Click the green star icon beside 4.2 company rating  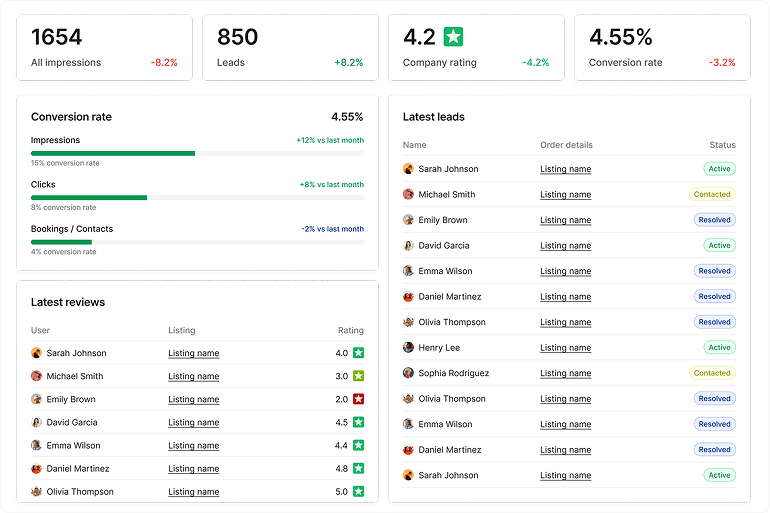[453, 37]
